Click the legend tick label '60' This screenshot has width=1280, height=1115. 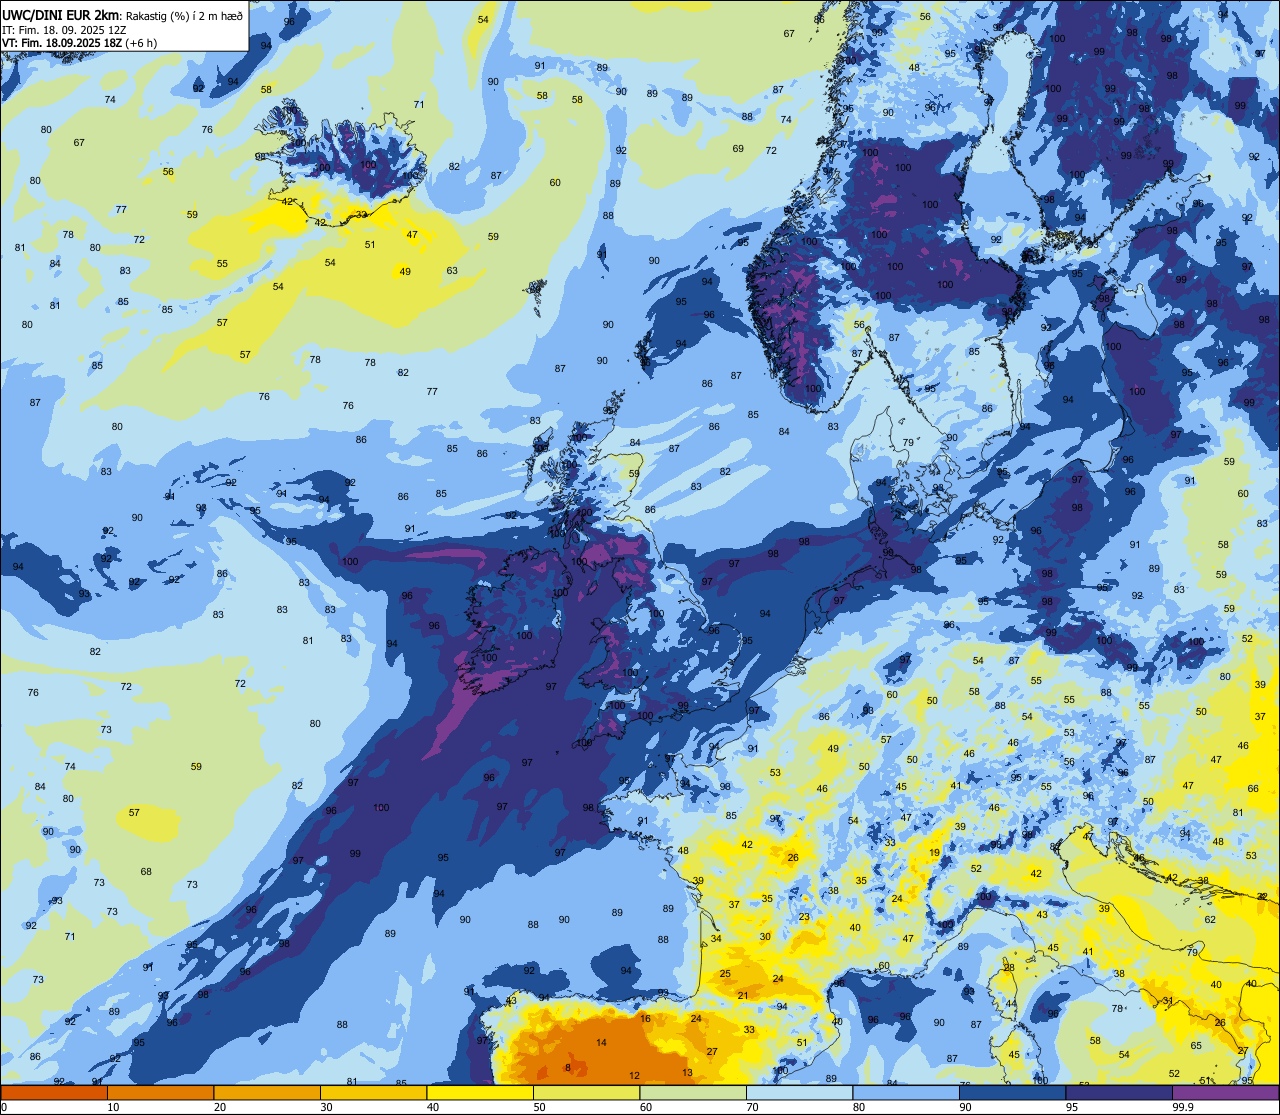click(x=646, y=1107)
